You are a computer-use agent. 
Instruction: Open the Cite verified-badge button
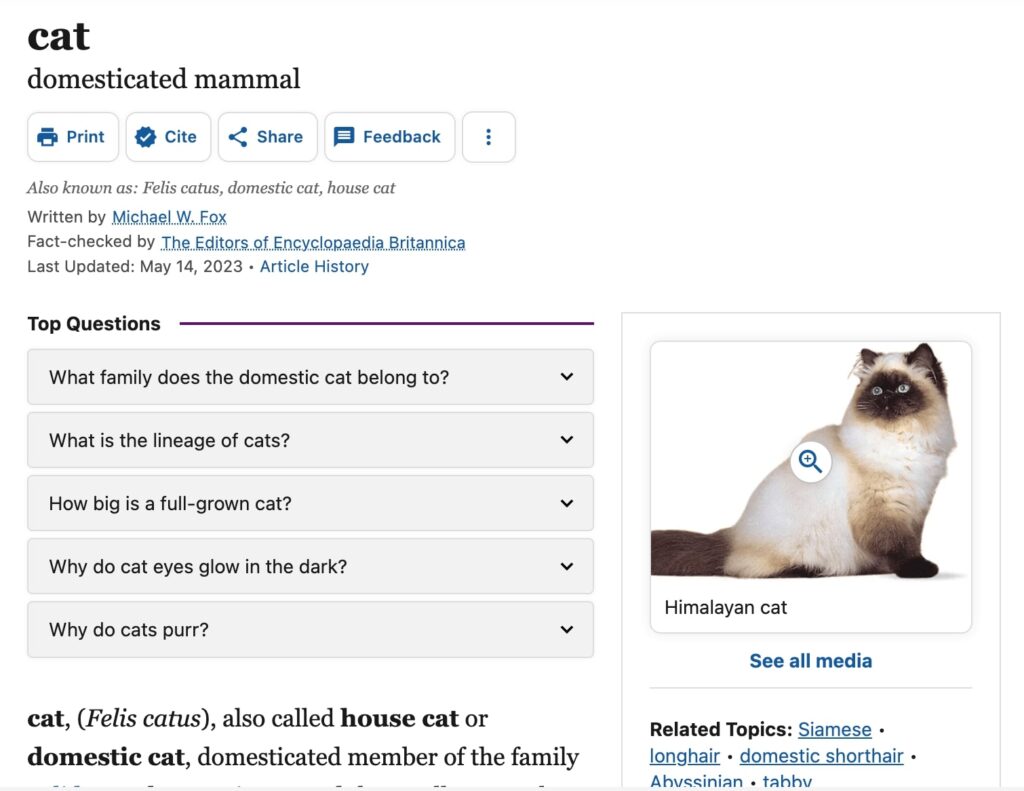click(168, 137)
